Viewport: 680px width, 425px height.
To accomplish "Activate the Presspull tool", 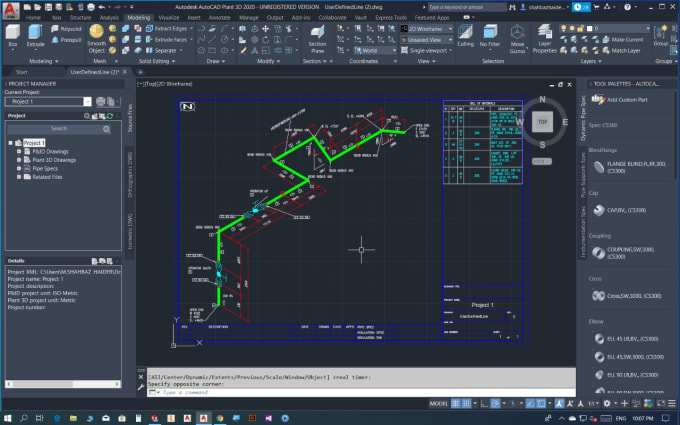I will pyautogui.click(x=66, y=39).
